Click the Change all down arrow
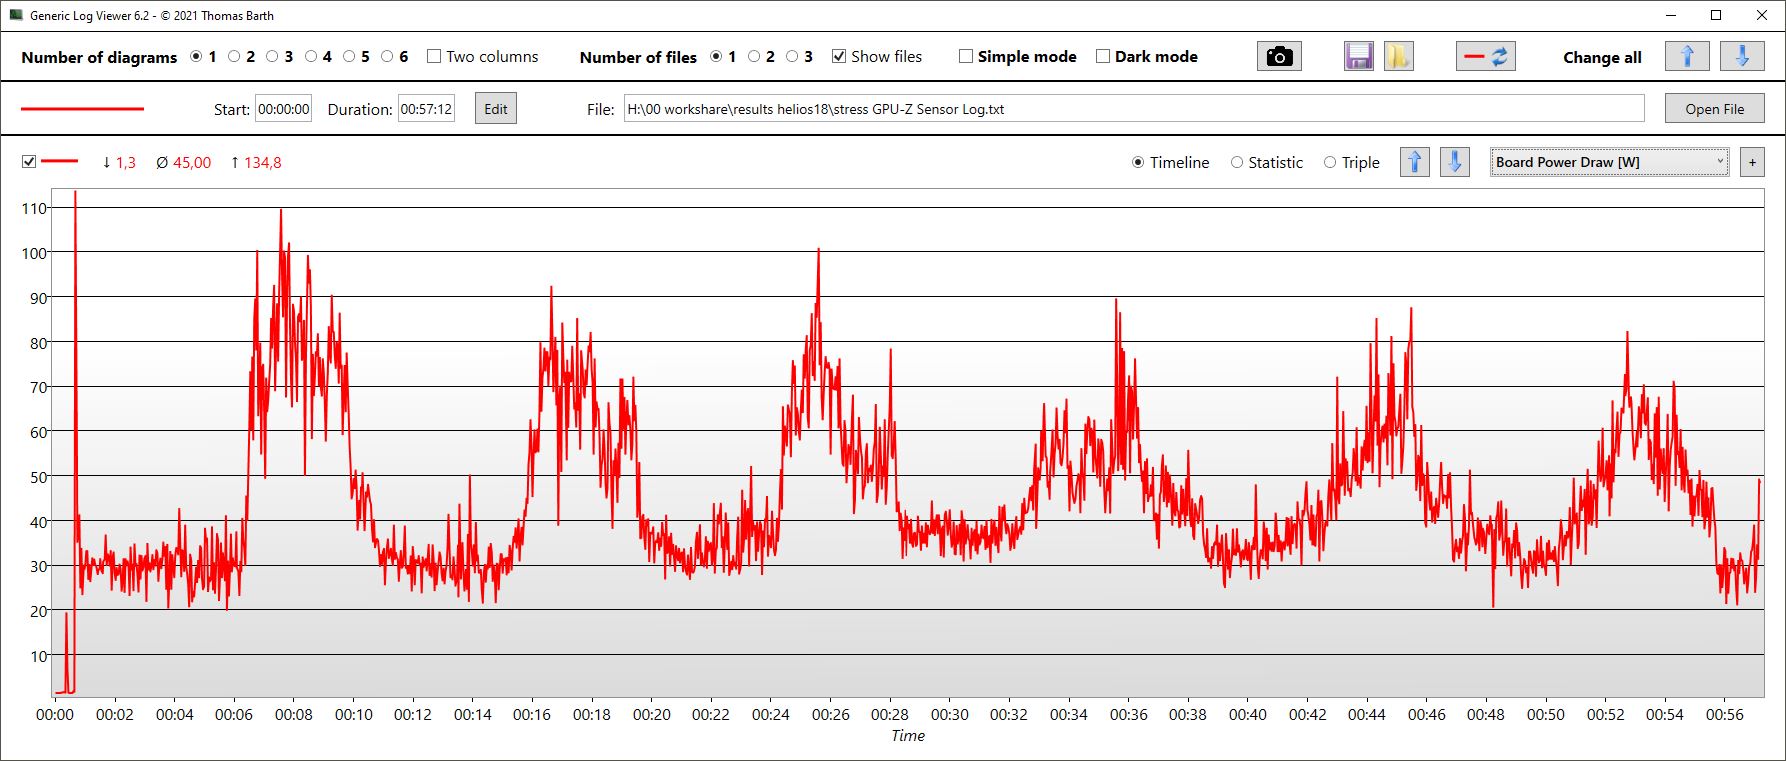 [1741, 57]
